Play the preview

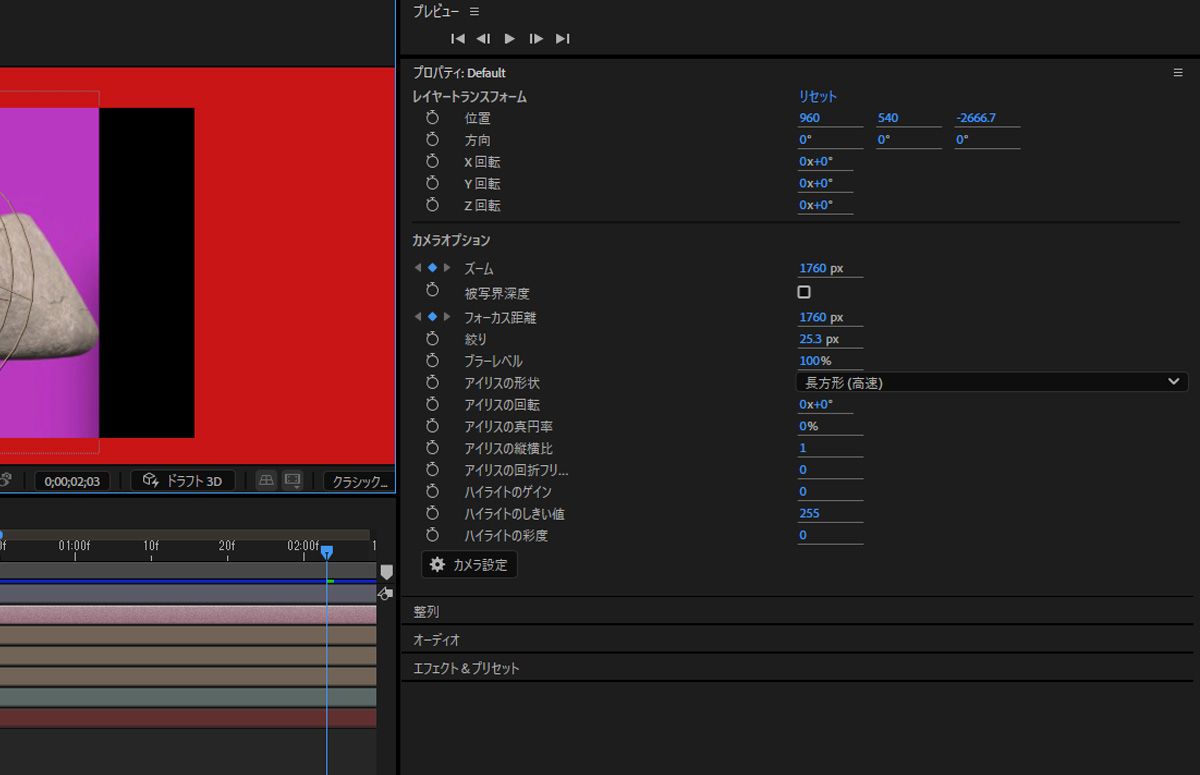point(510,38)
